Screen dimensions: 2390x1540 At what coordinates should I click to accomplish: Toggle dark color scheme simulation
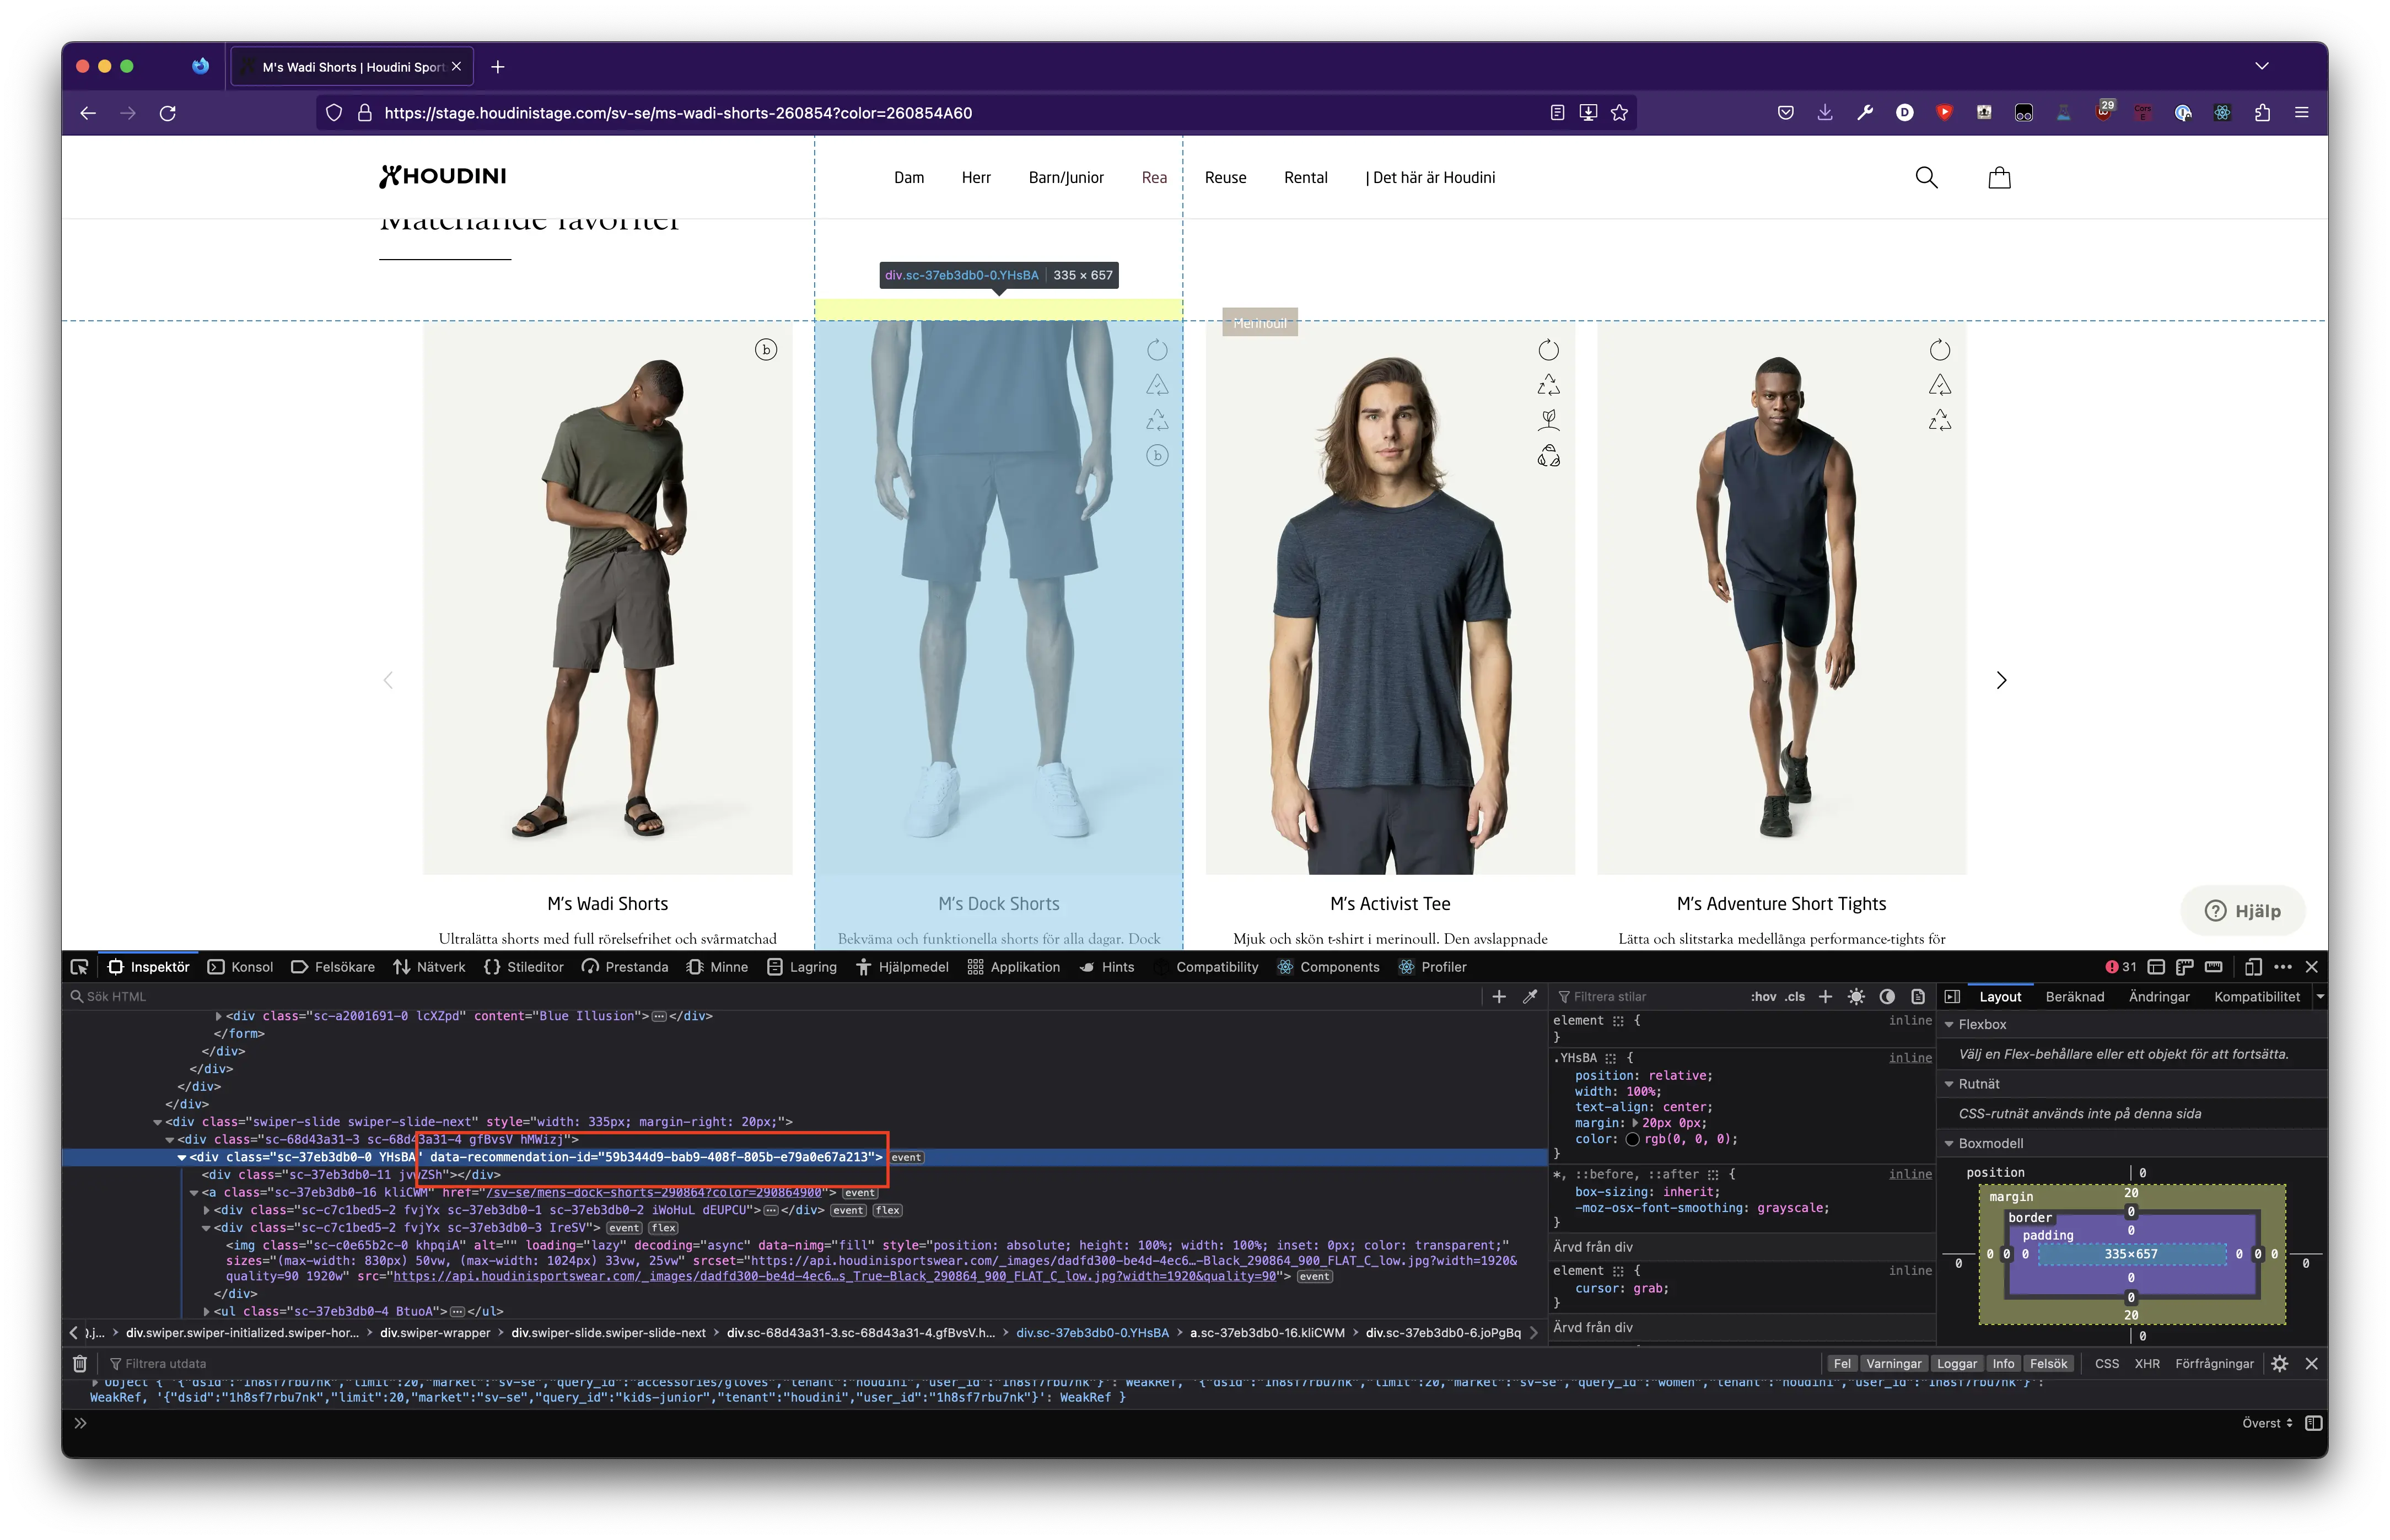click(x=1887, y=996)
